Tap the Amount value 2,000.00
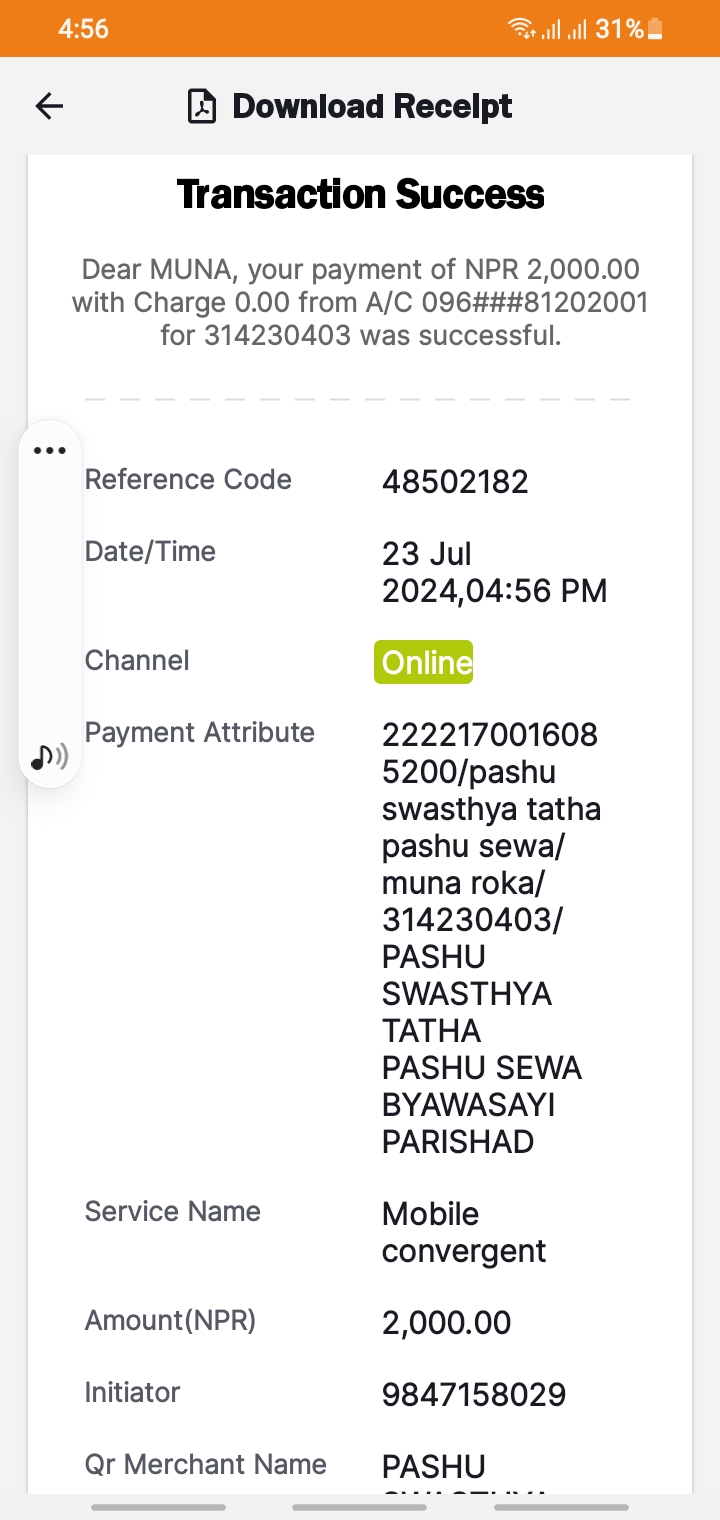The image size is (720, 1520). [447, 1322]
